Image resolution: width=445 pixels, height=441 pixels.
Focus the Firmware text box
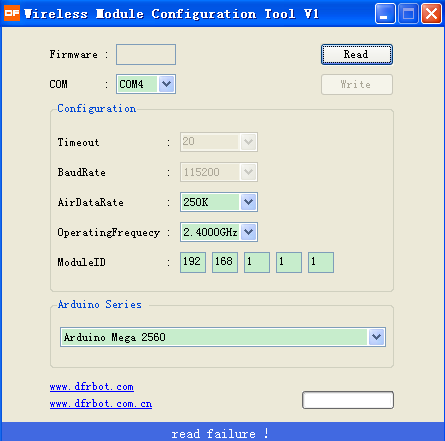click(146, 54)
